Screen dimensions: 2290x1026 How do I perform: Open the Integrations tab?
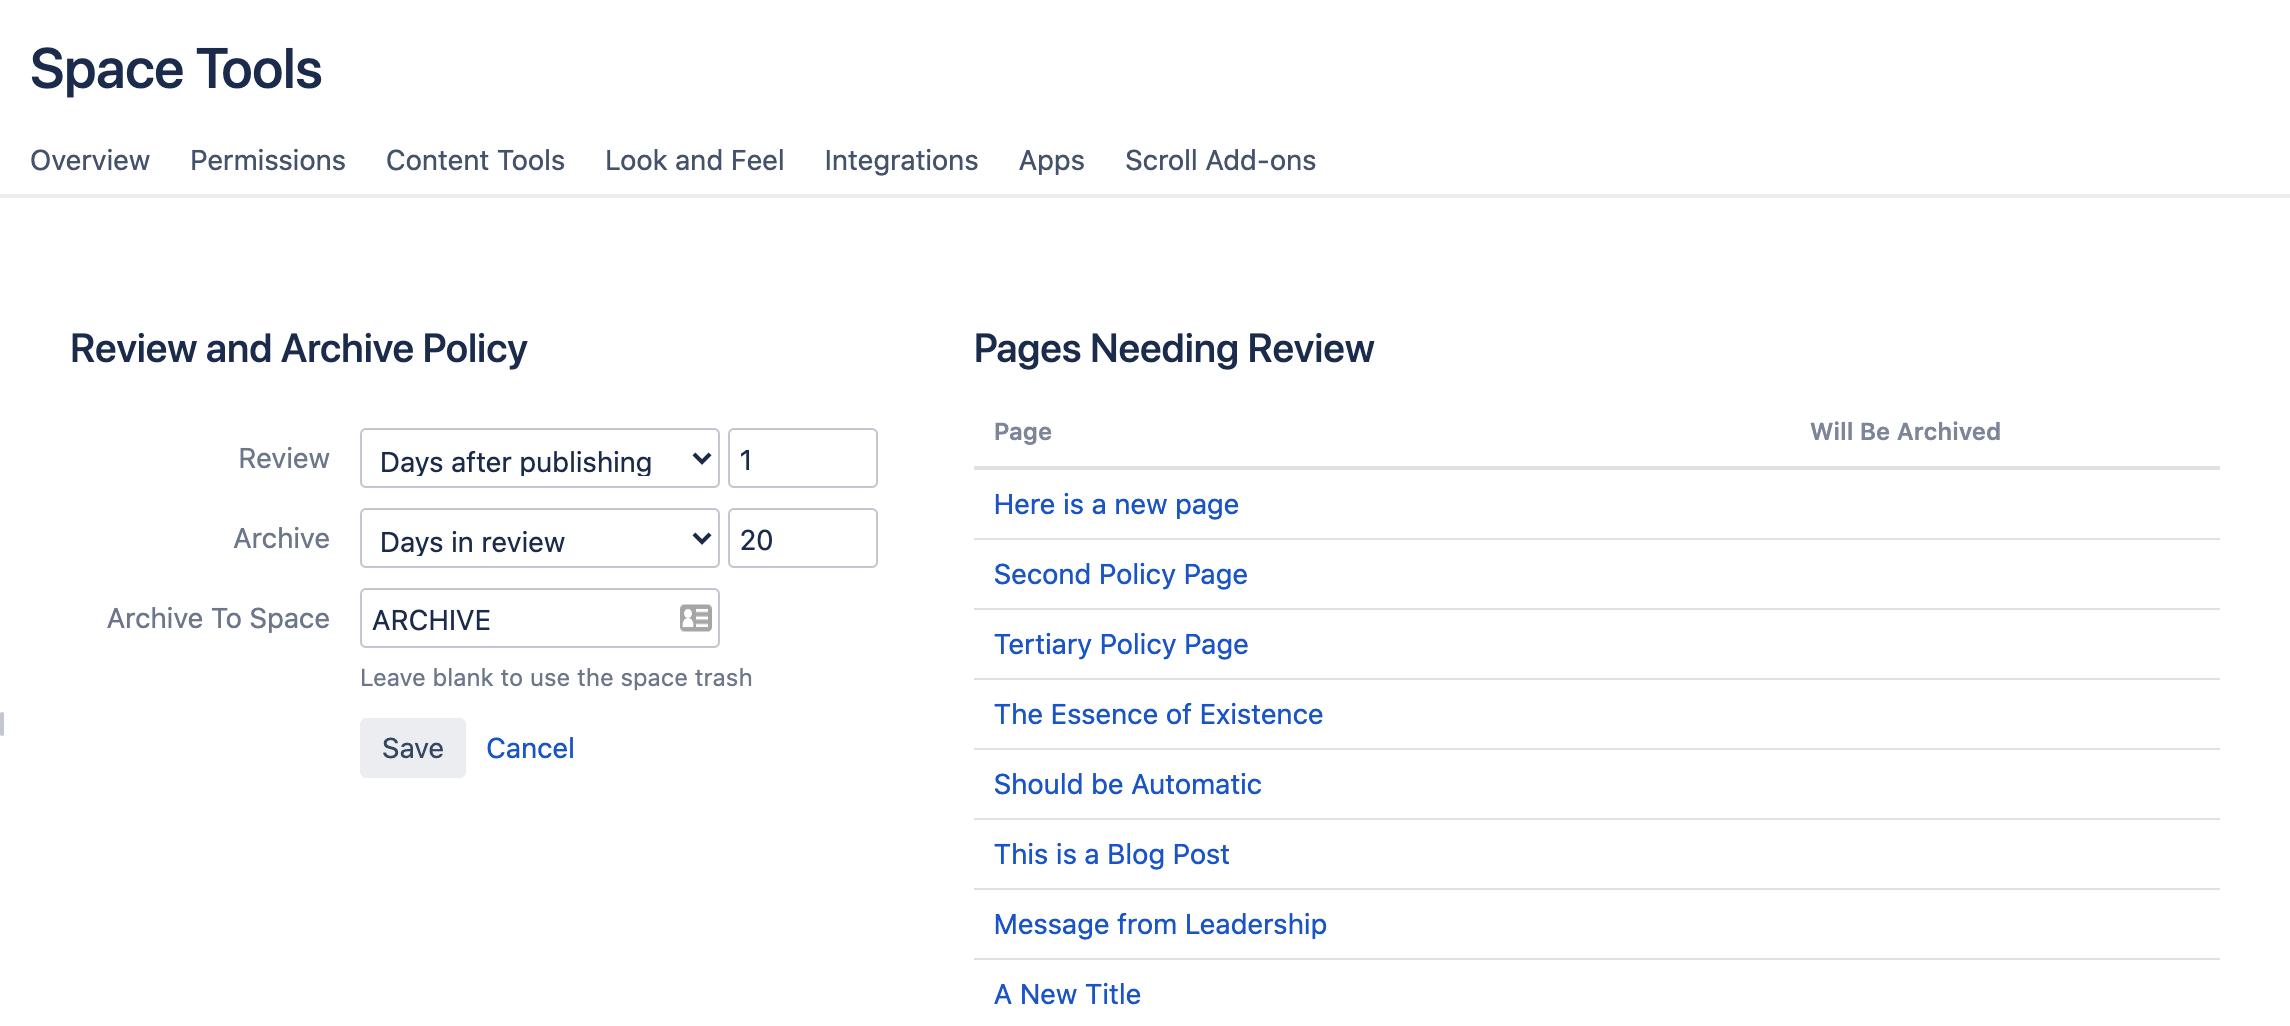tap(901, 160)
